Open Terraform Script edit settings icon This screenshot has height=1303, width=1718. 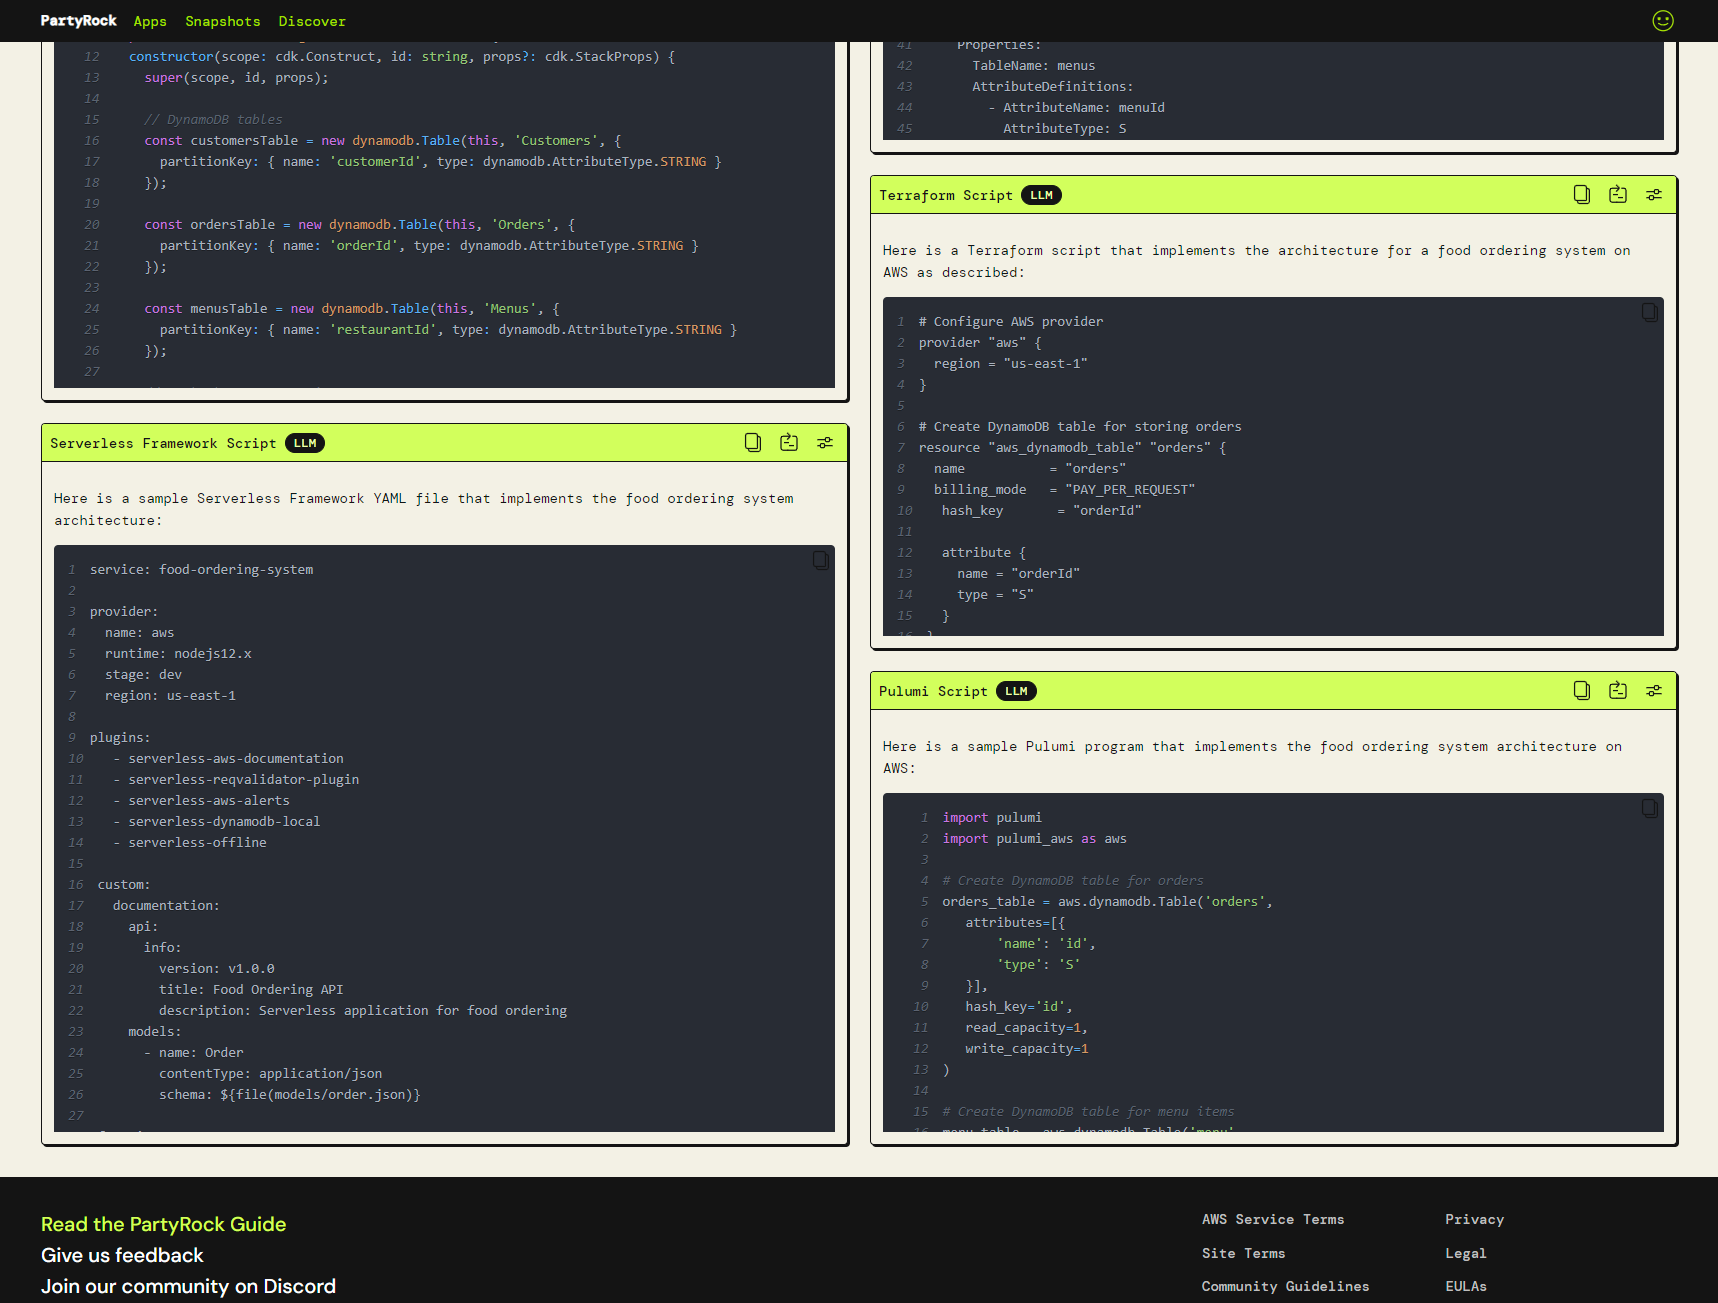(x=1654, y=195)
